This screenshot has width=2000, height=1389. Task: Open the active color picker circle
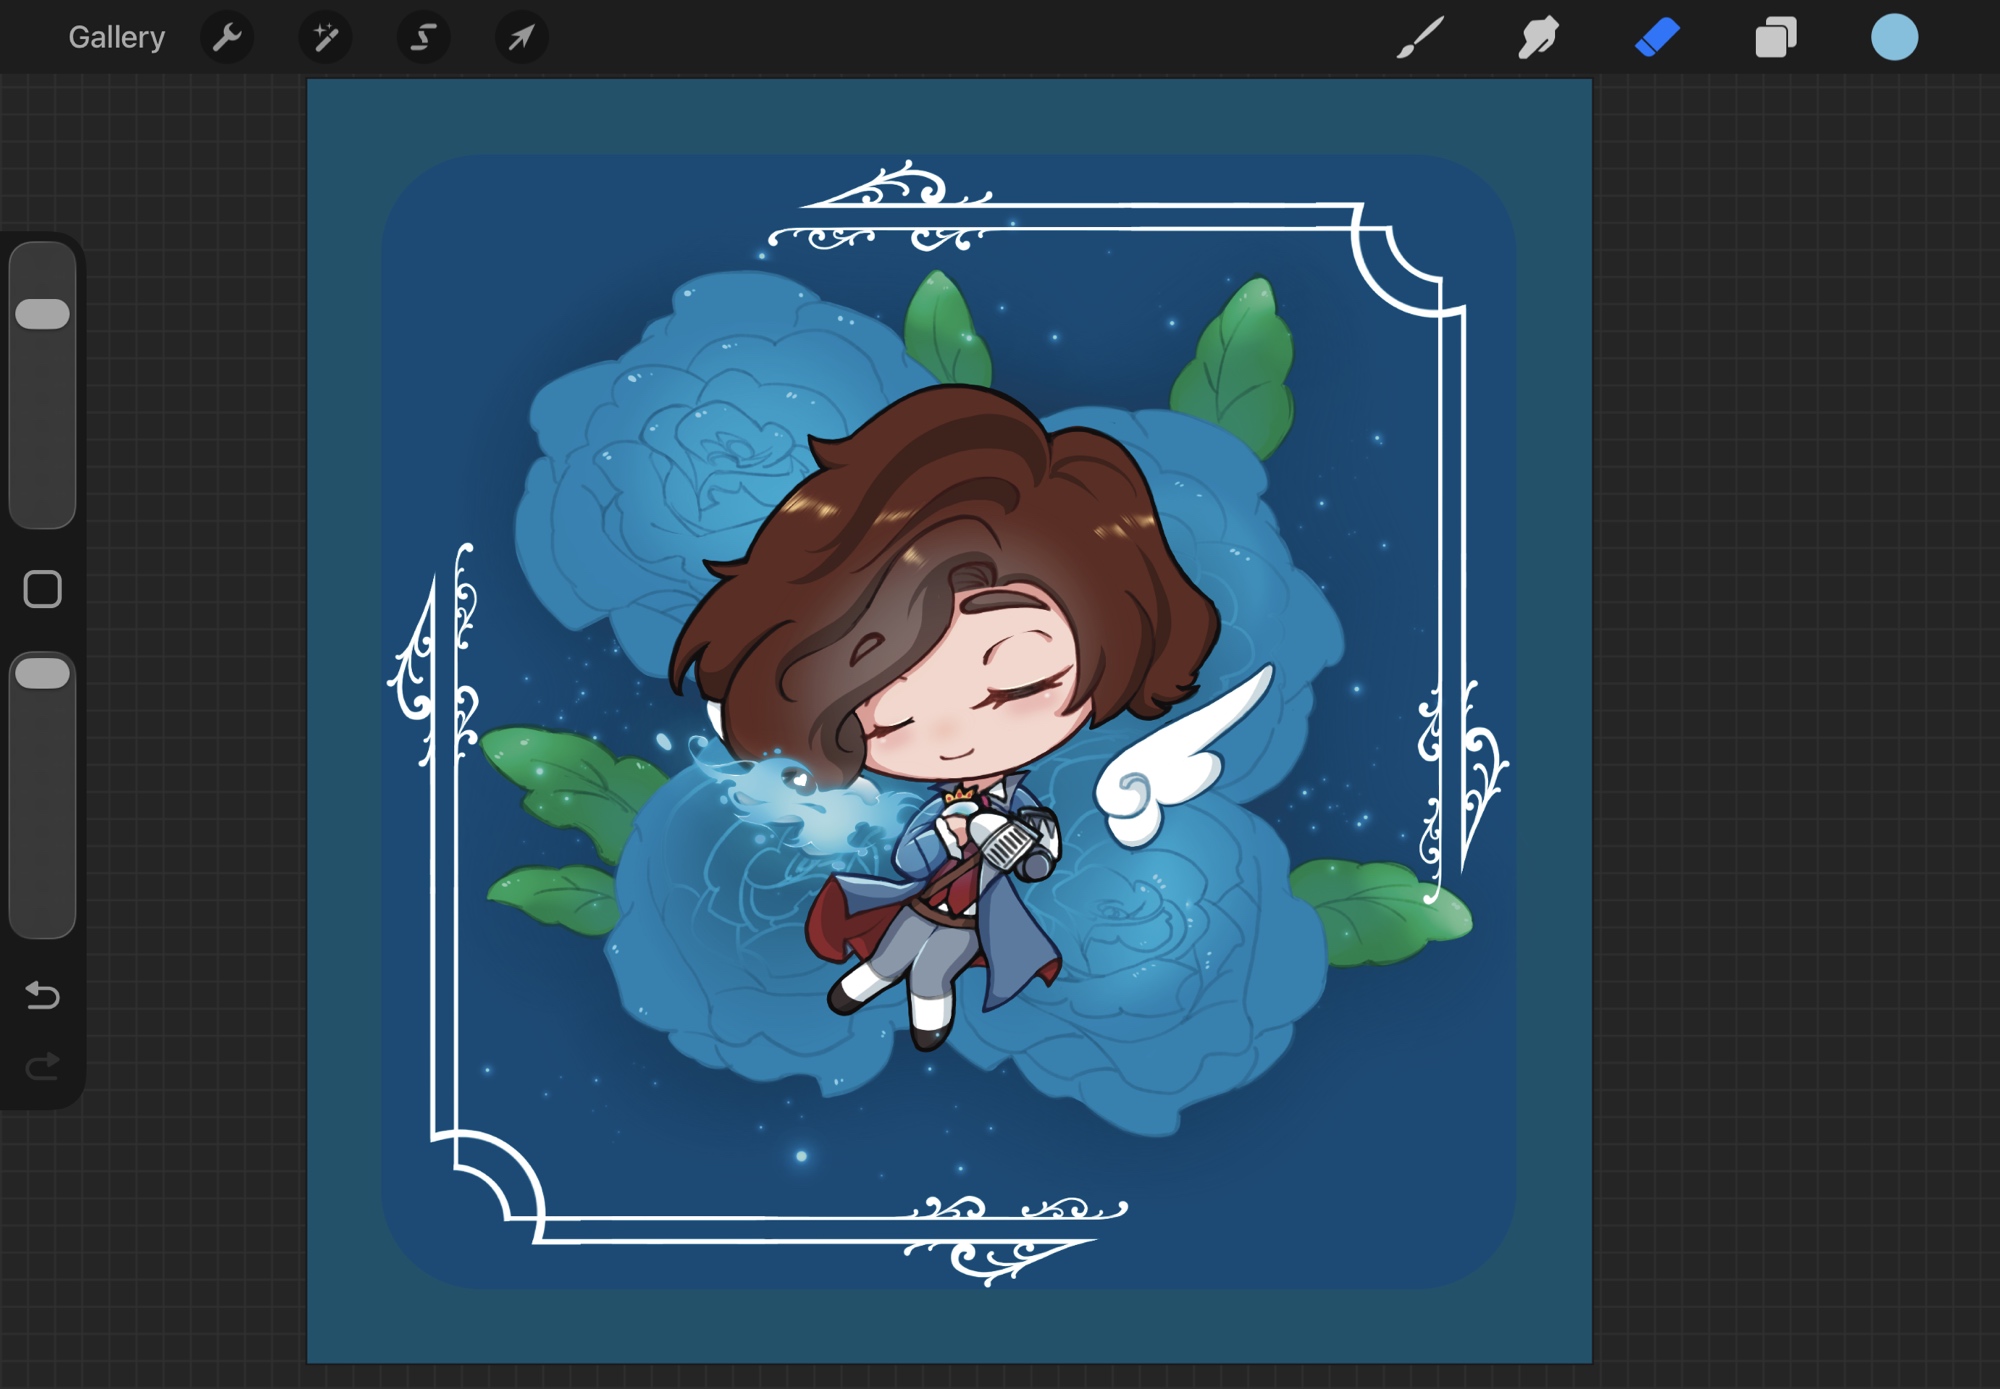[x=1894, y=38]
